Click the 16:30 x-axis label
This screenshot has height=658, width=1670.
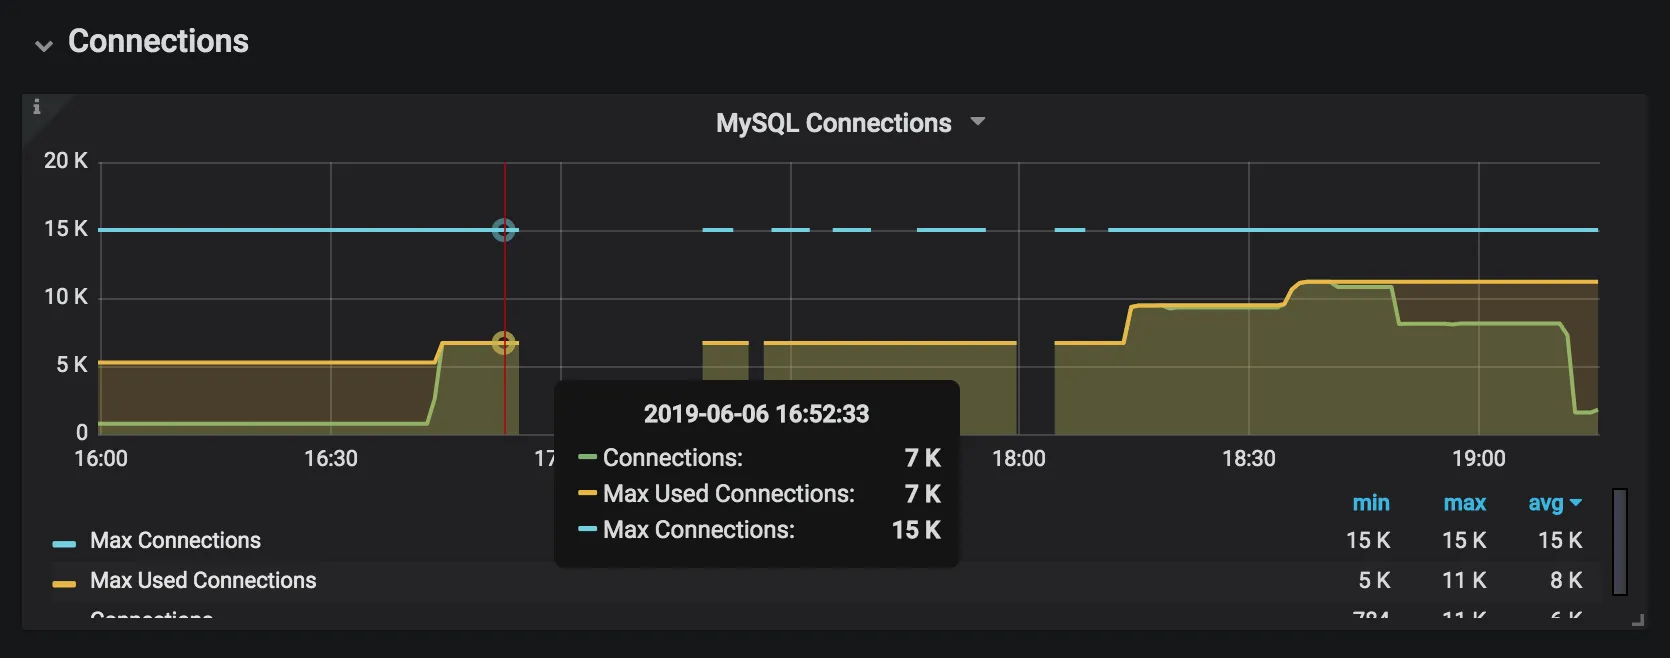331,459
